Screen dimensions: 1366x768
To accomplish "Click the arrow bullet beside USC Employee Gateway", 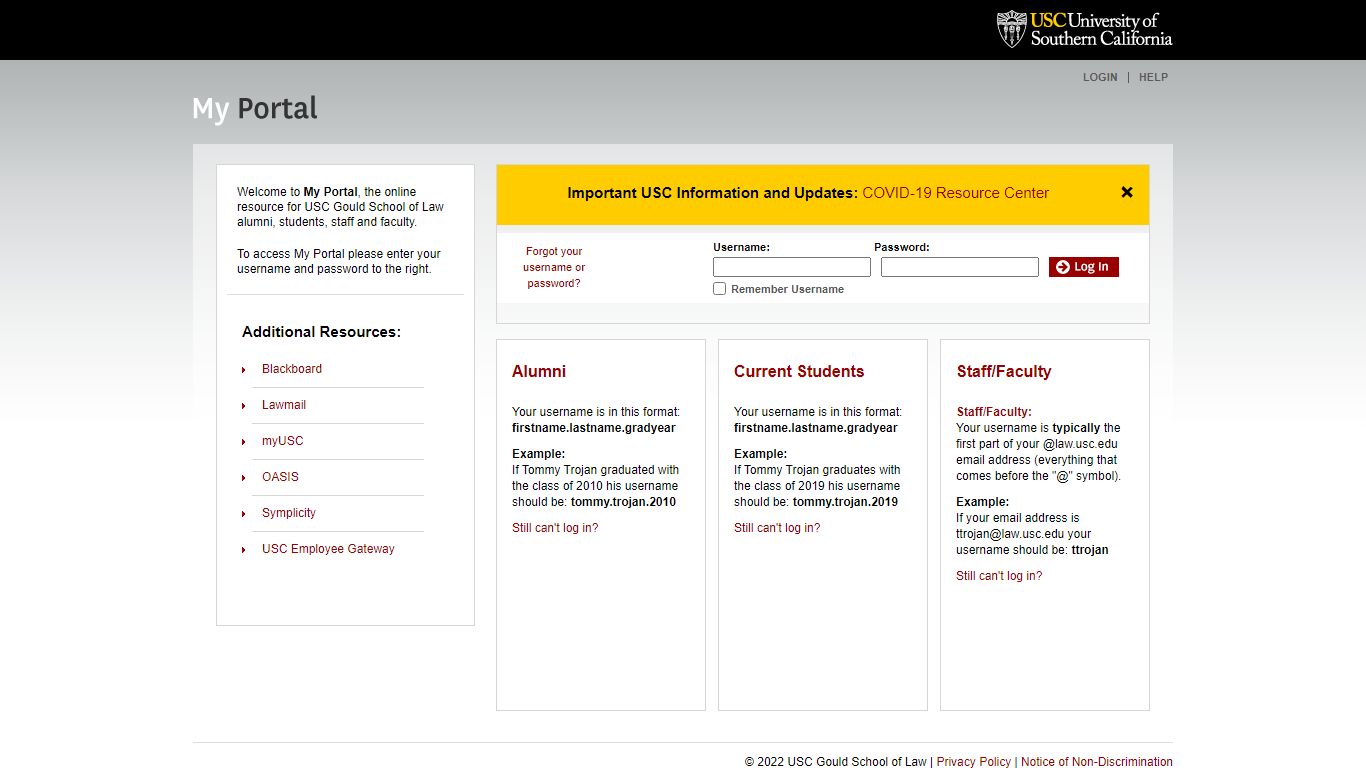I will coord(244,550).
